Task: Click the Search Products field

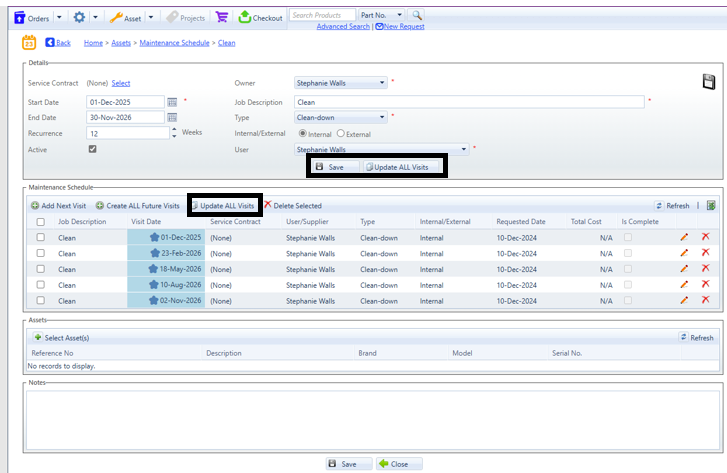Action: point(322,15)
